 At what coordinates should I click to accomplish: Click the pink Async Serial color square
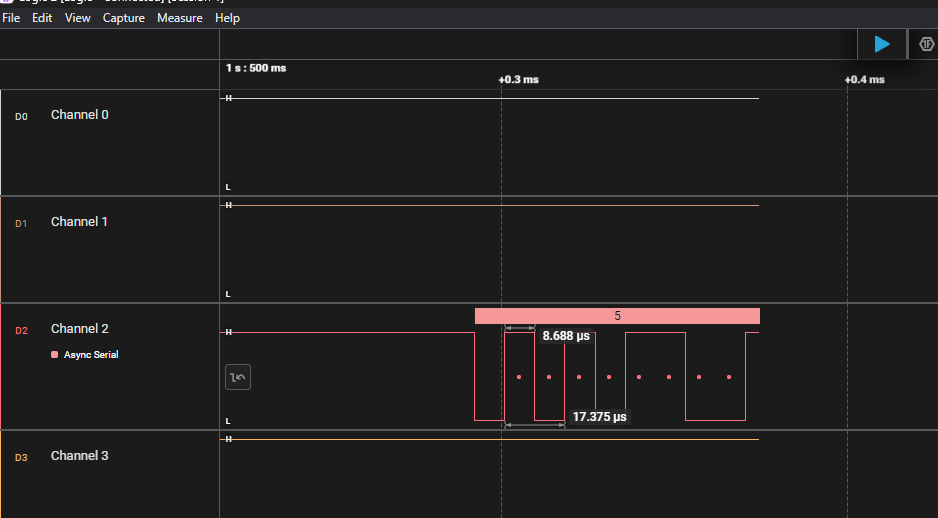[54, 355]
